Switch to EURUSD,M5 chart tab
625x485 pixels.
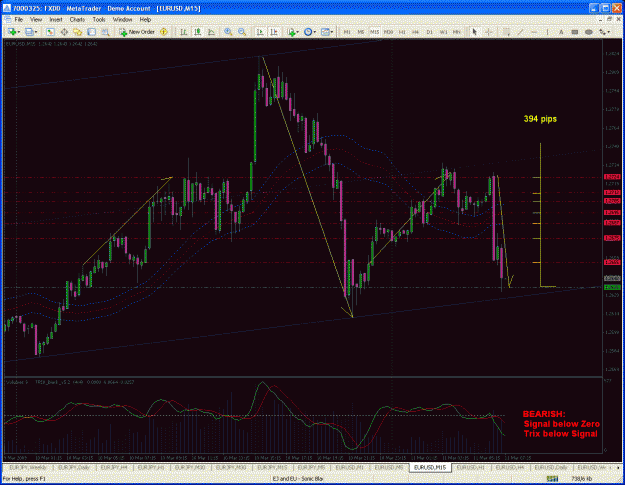point(389,467)
